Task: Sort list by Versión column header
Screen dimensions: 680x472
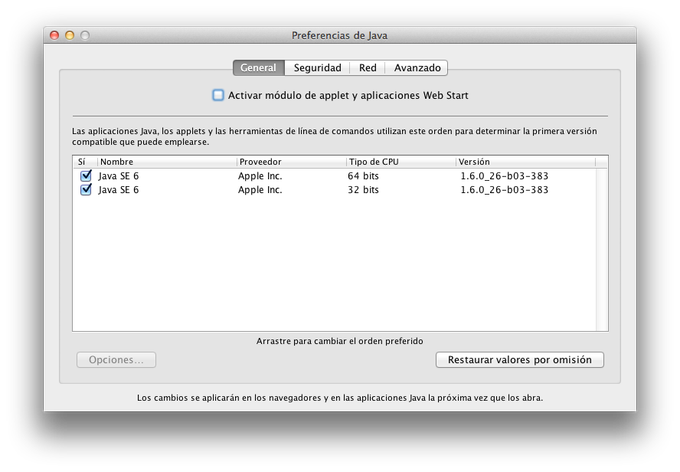Action: pos(526,162)
